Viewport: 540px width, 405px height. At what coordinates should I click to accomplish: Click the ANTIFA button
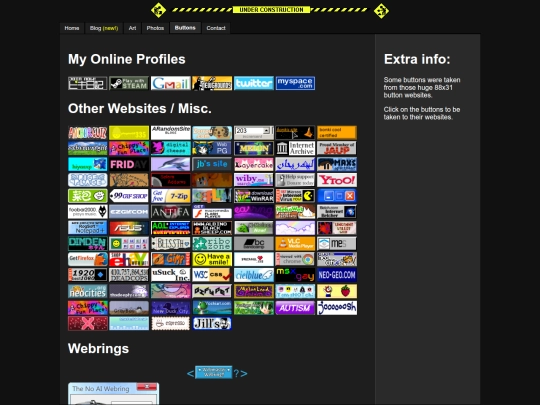coord(170,212)
